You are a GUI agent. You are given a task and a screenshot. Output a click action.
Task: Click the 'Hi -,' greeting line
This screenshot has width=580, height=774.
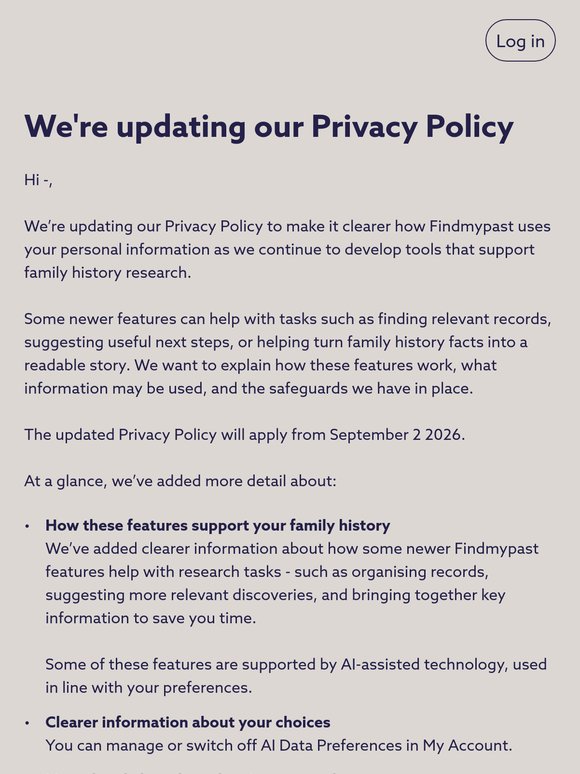point(38,180)
